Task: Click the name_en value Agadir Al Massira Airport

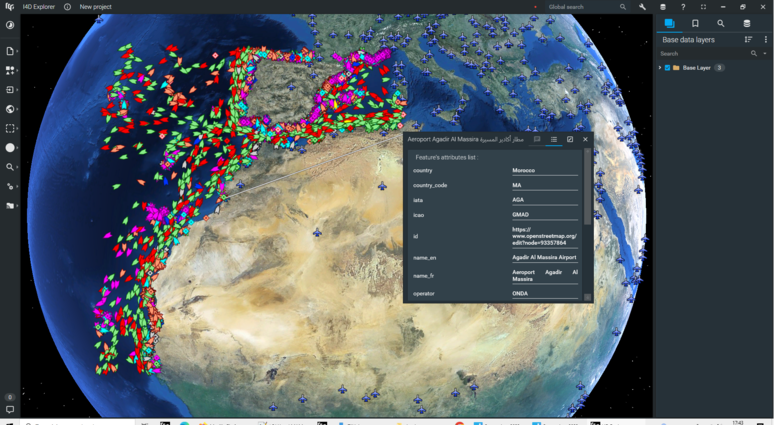Action: tap(544, 257)
